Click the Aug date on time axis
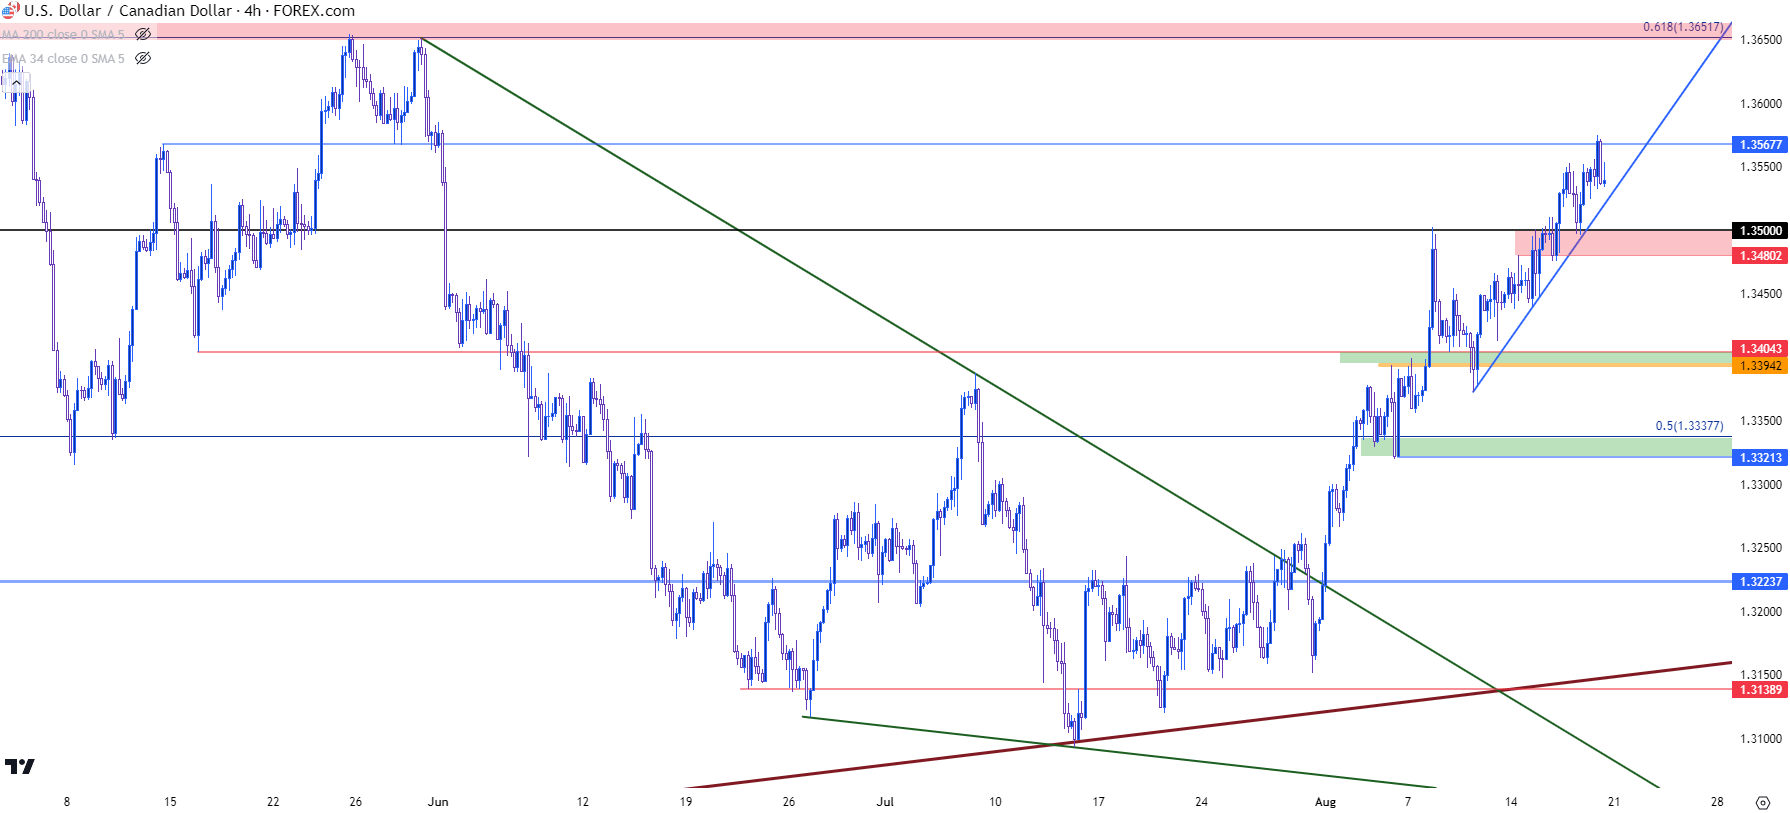Screen dimensions: 1790x813 pyautogui.click(x=1325, y=802)
